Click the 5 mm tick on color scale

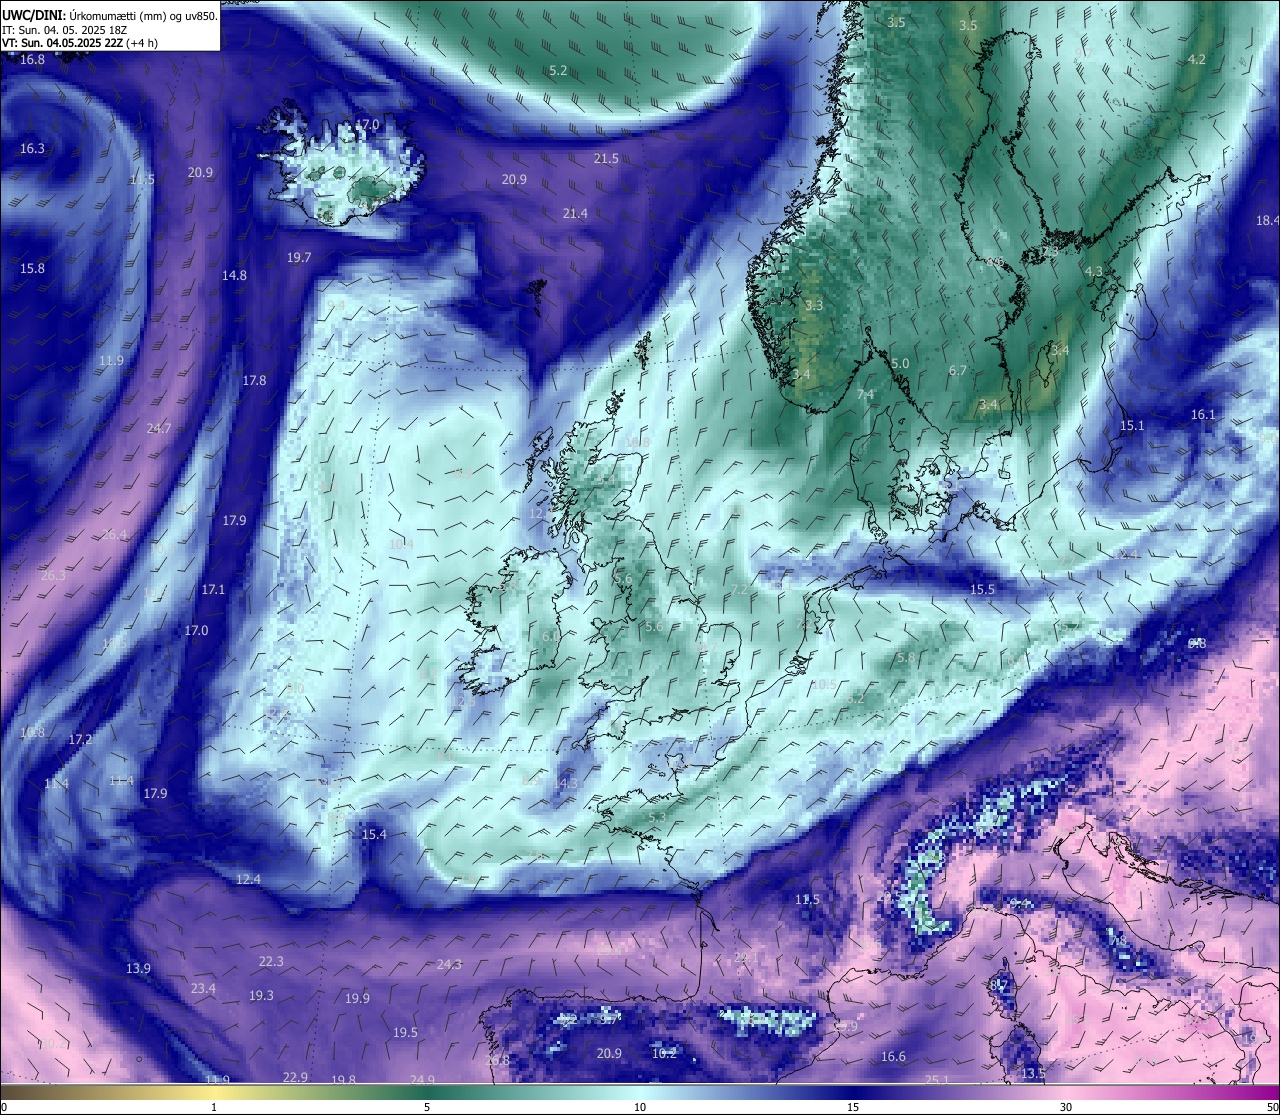[427, 1107]
